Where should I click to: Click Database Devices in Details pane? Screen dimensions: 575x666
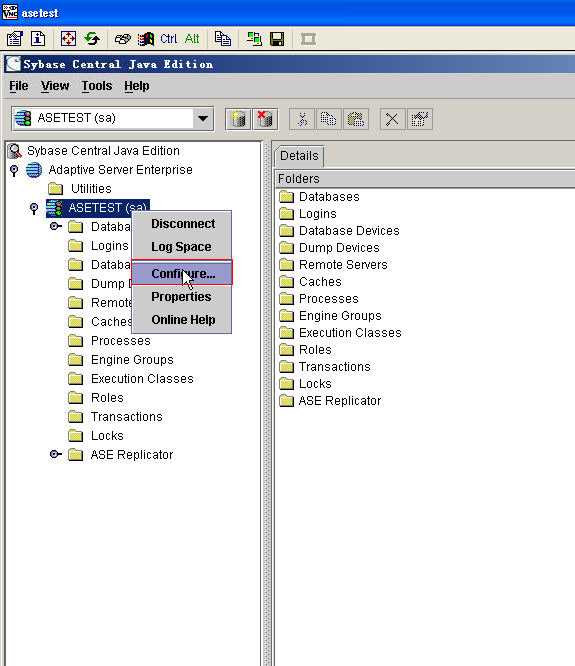coord(349,231)
